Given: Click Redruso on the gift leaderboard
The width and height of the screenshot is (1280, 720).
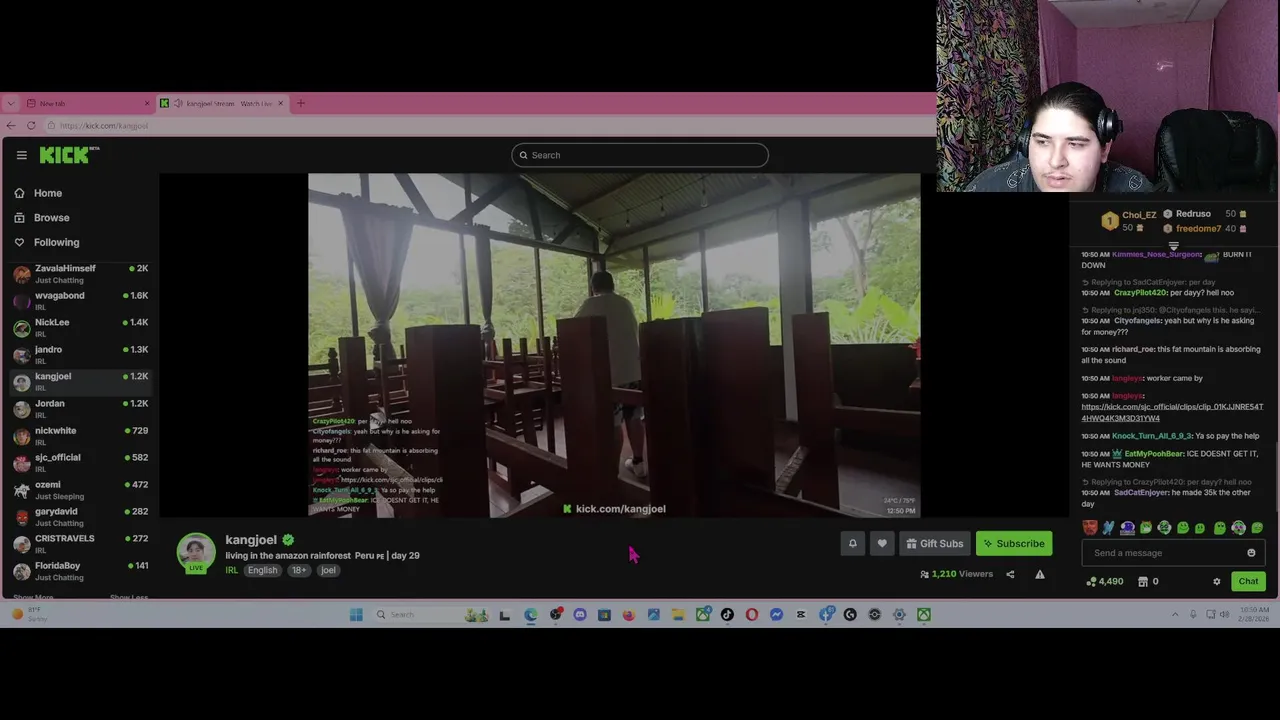Looking at the screenshot, I should (1193, 213).
